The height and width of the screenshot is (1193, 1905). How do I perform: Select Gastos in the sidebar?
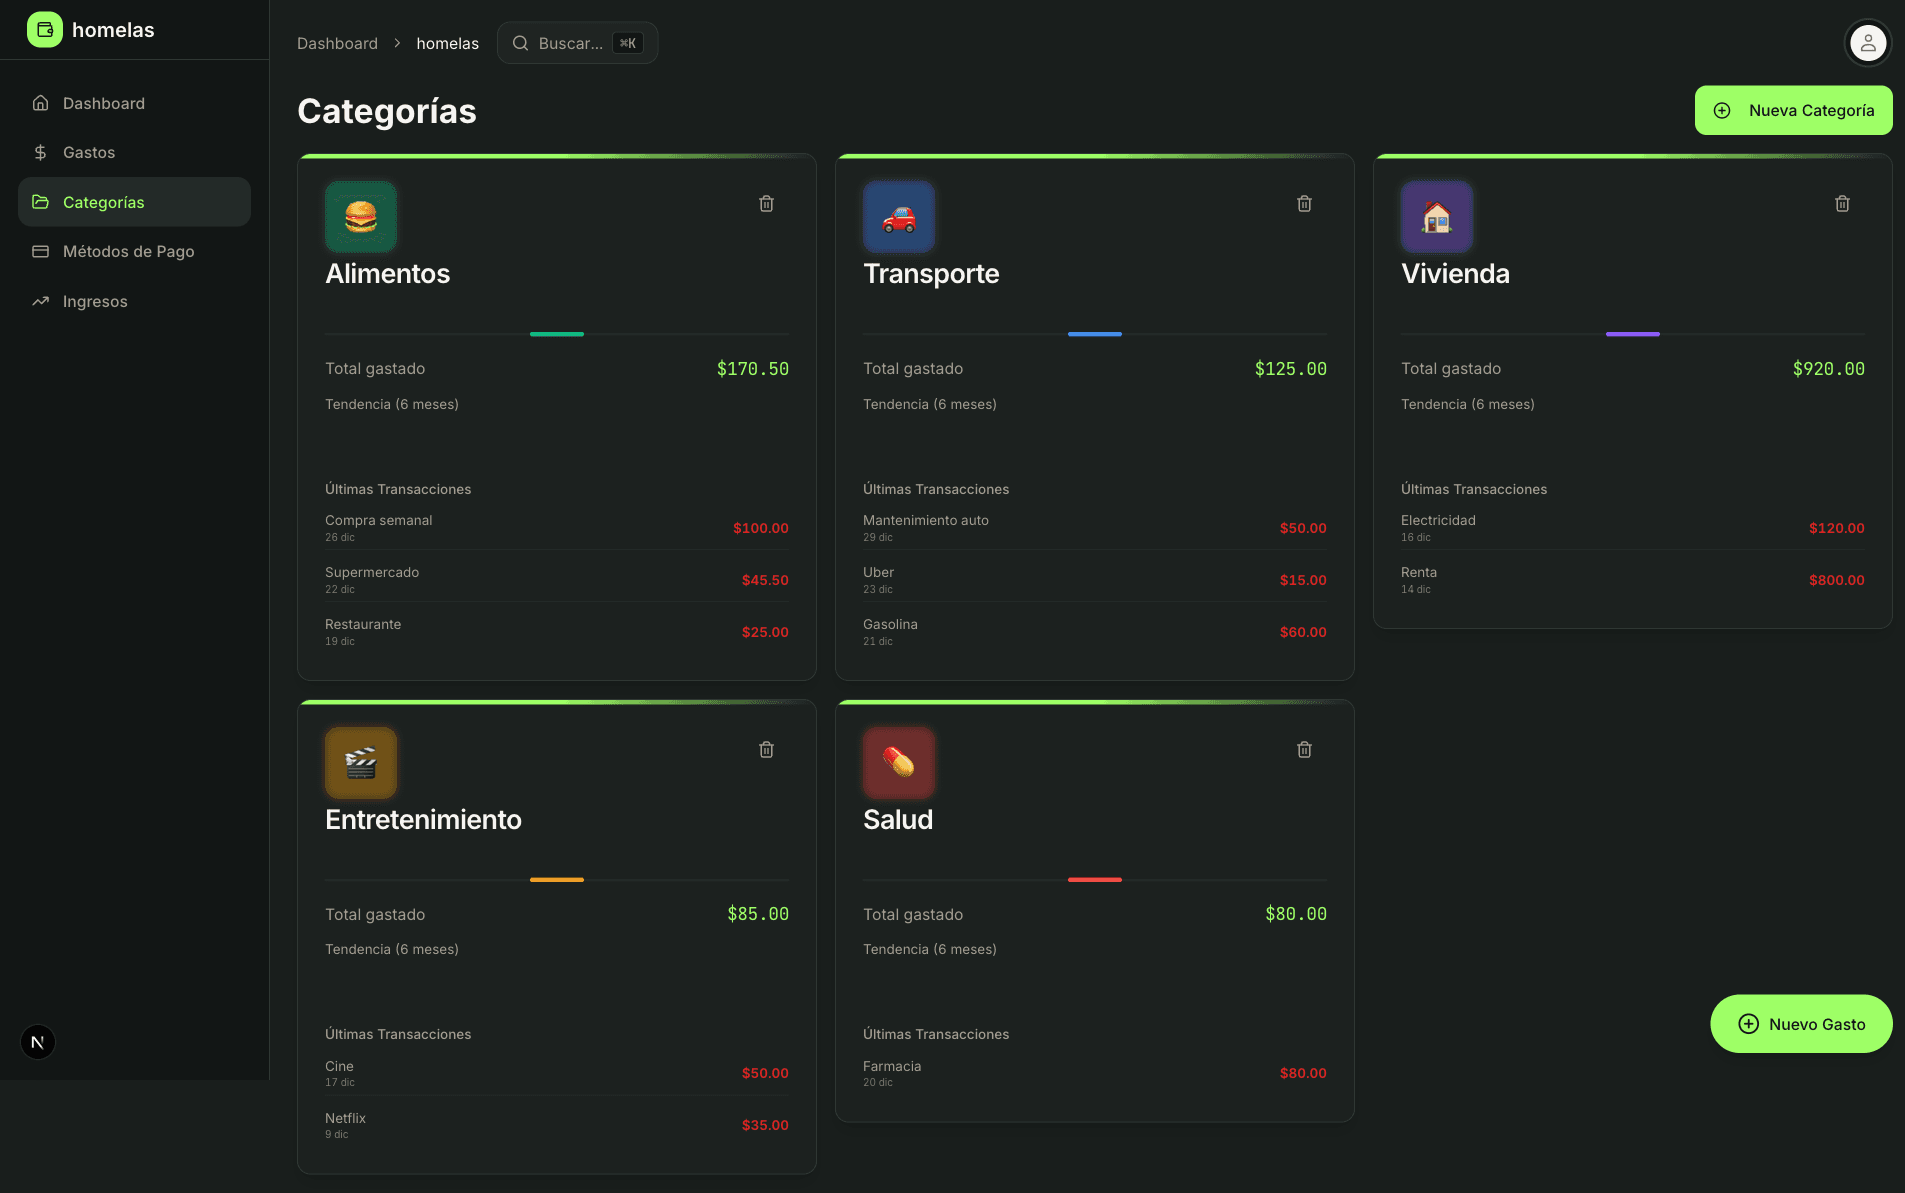coord(88,152)
